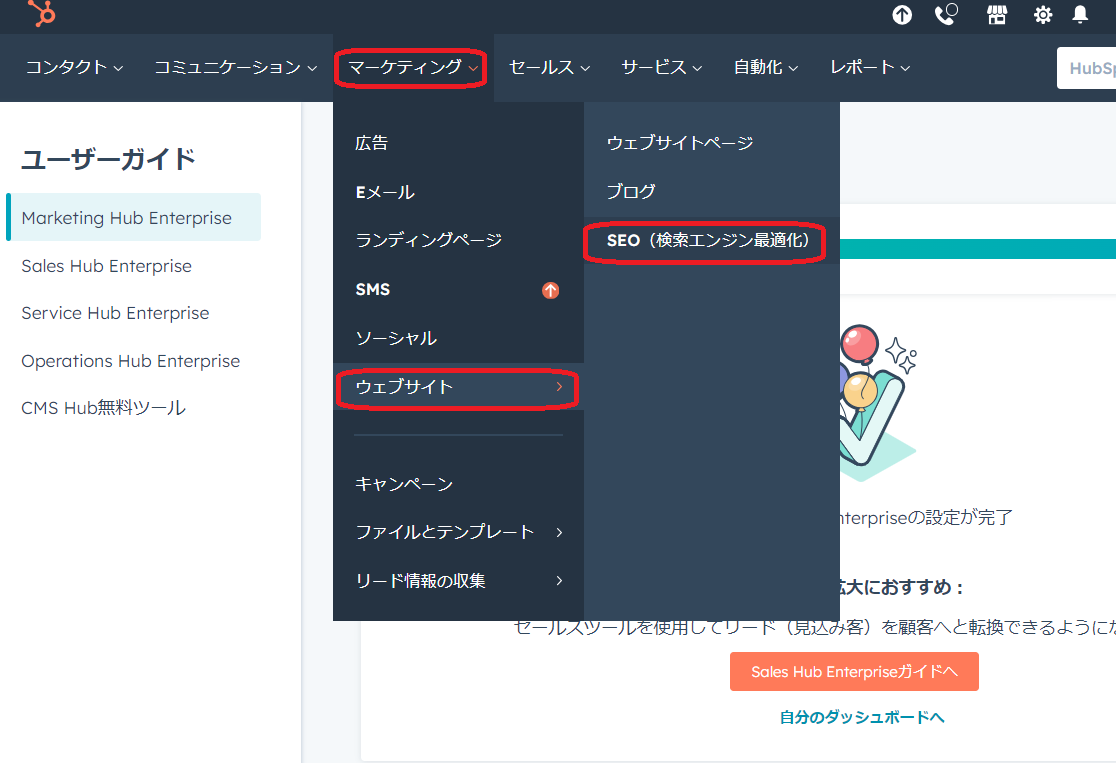Click the orange upgrade badge beside SMS
The height and width of the screenshot is (763, 1116).
pos(550,290)
